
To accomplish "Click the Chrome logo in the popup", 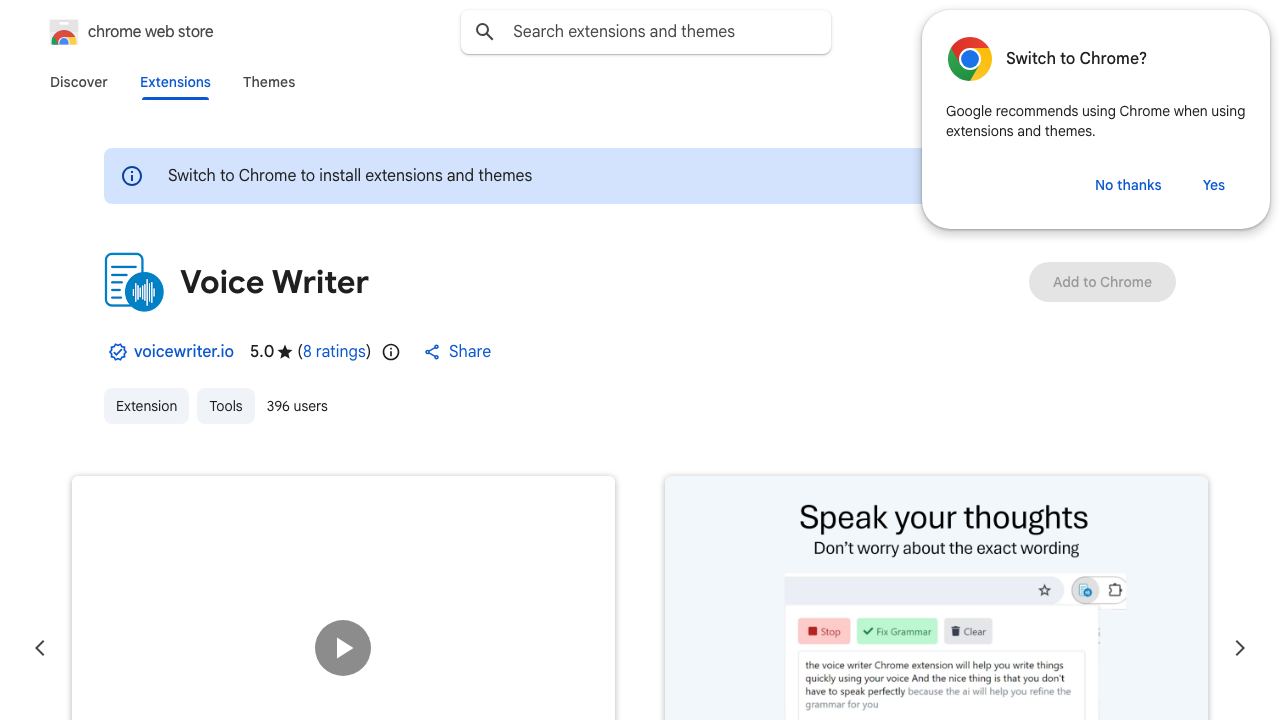I will pyautogui.click(x=970, y=59).
